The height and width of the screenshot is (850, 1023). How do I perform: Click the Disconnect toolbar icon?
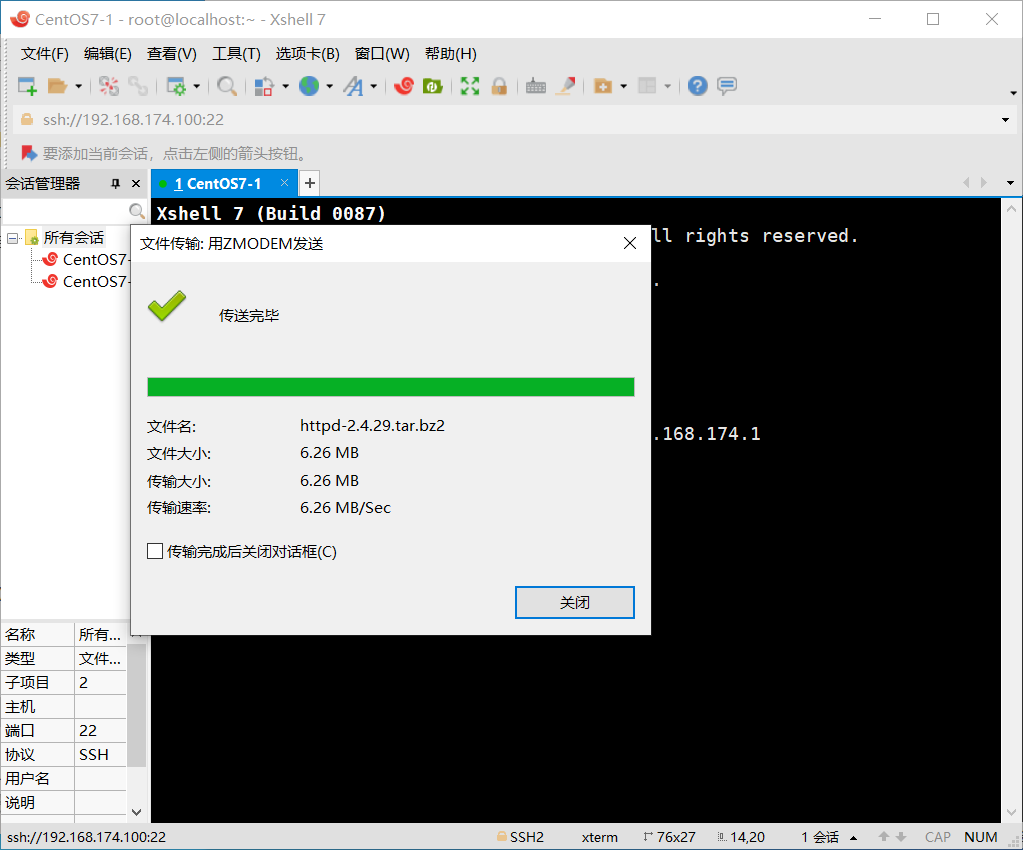(x=109, y=86)
